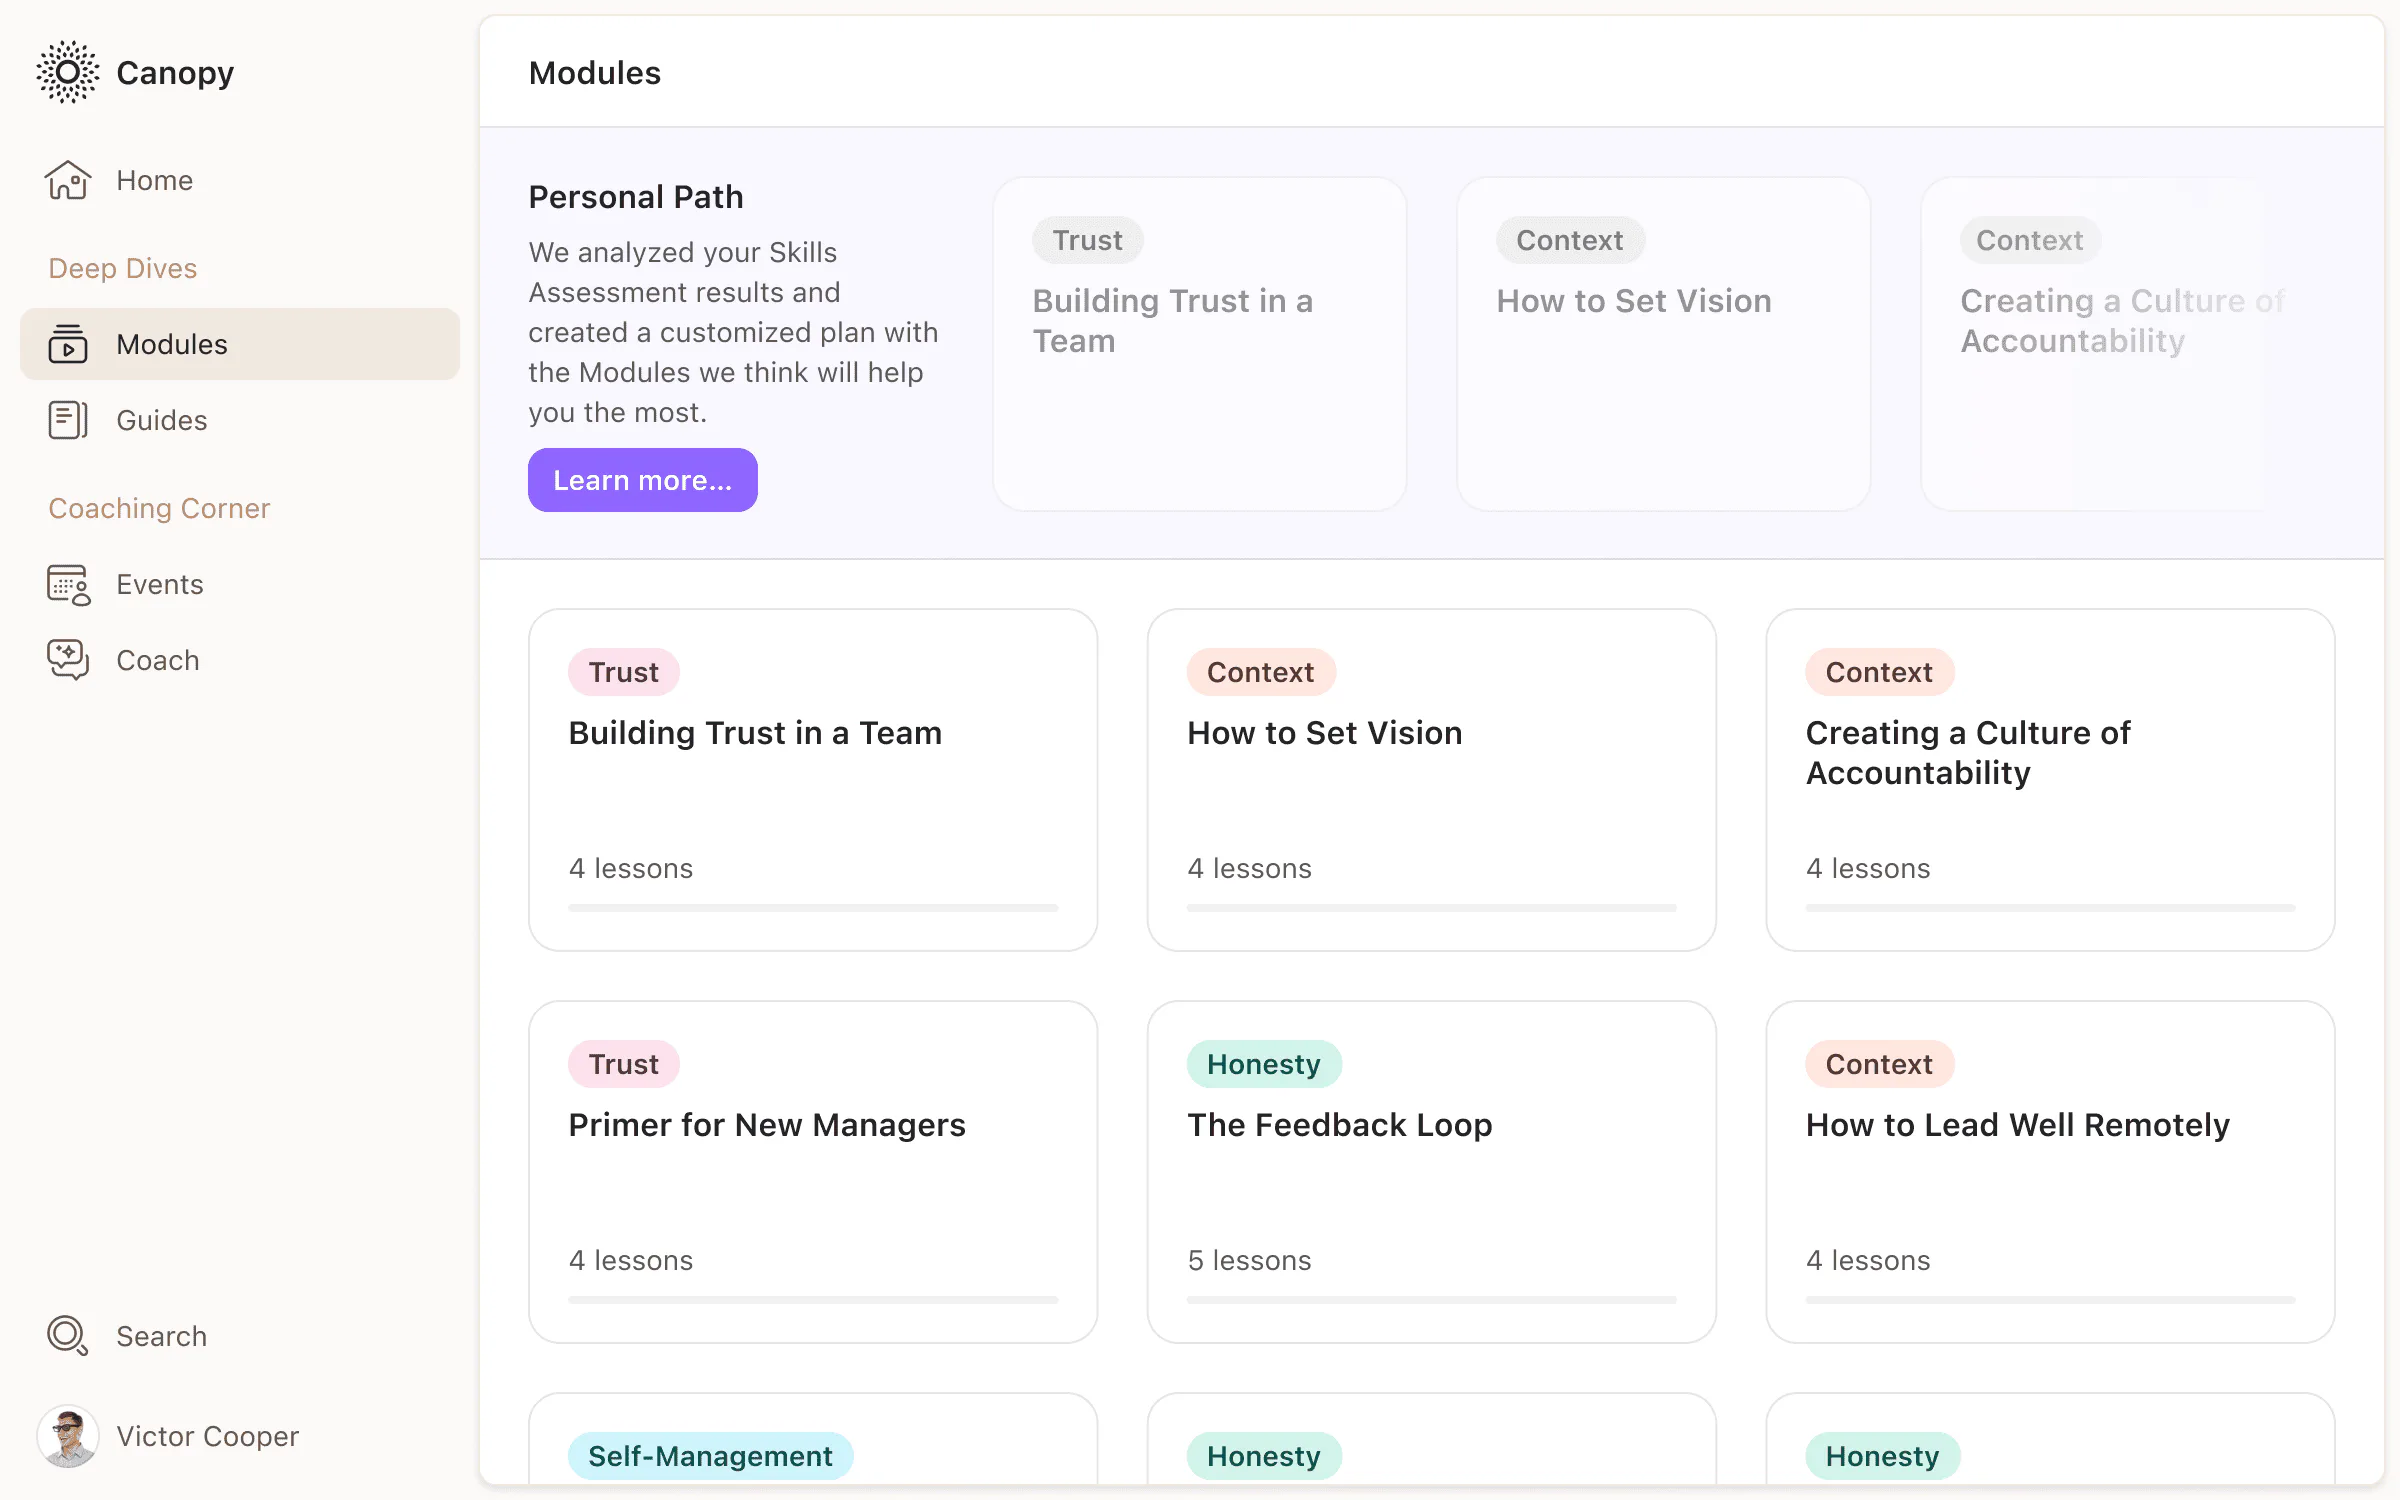The height and width of the screenshot is (1500, 2400).
Task: Open Guides via its document icon
Action: click(x=66, y=420)
